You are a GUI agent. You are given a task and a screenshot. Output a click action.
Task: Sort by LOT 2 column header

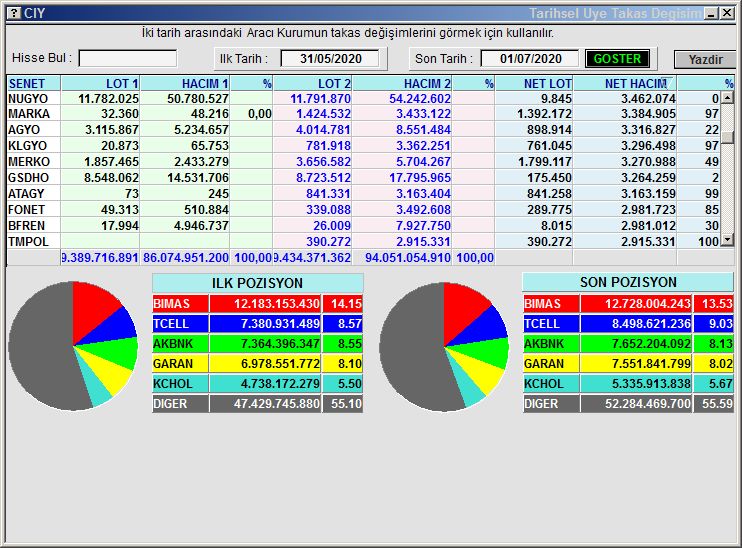click(x=312, y=84)
